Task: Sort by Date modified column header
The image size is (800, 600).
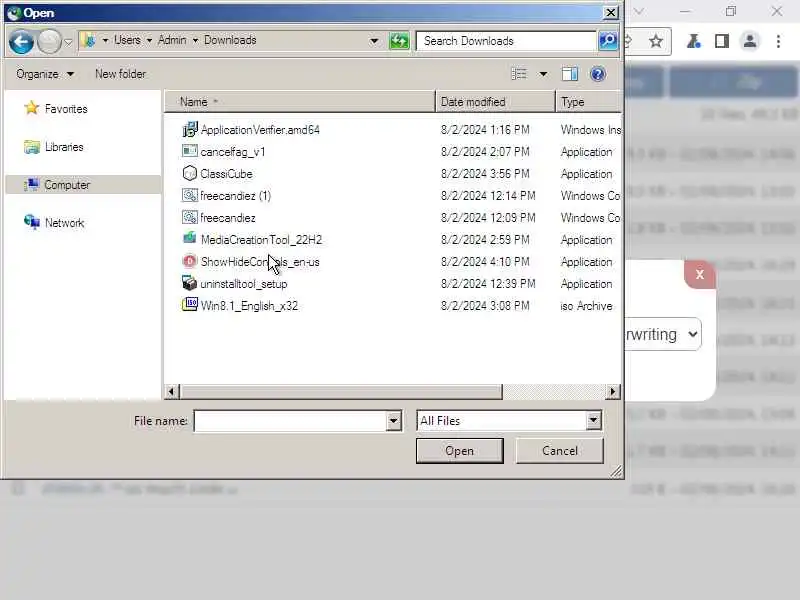Action: click(495, 102)
